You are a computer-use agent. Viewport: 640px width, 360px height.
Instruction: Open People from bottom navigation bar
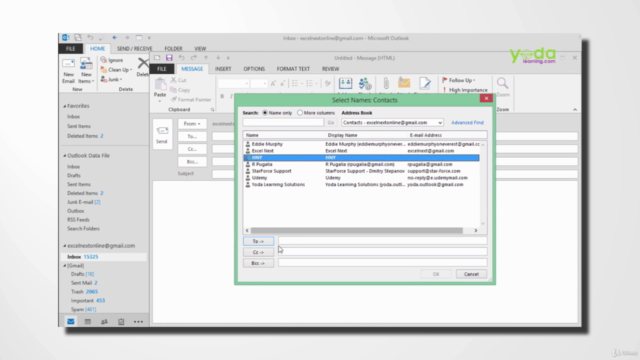tap(104, 322)
